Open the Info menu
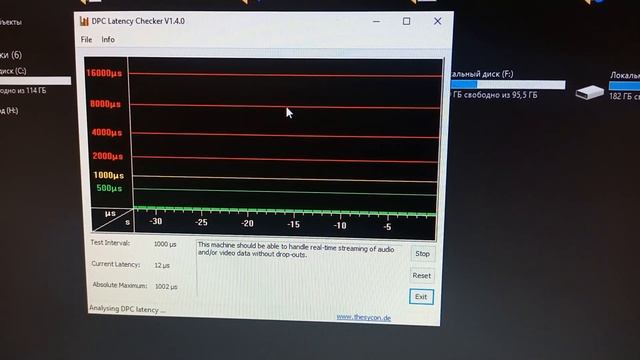The width and height of the screenshot is (640, 360). coord(108,40)
